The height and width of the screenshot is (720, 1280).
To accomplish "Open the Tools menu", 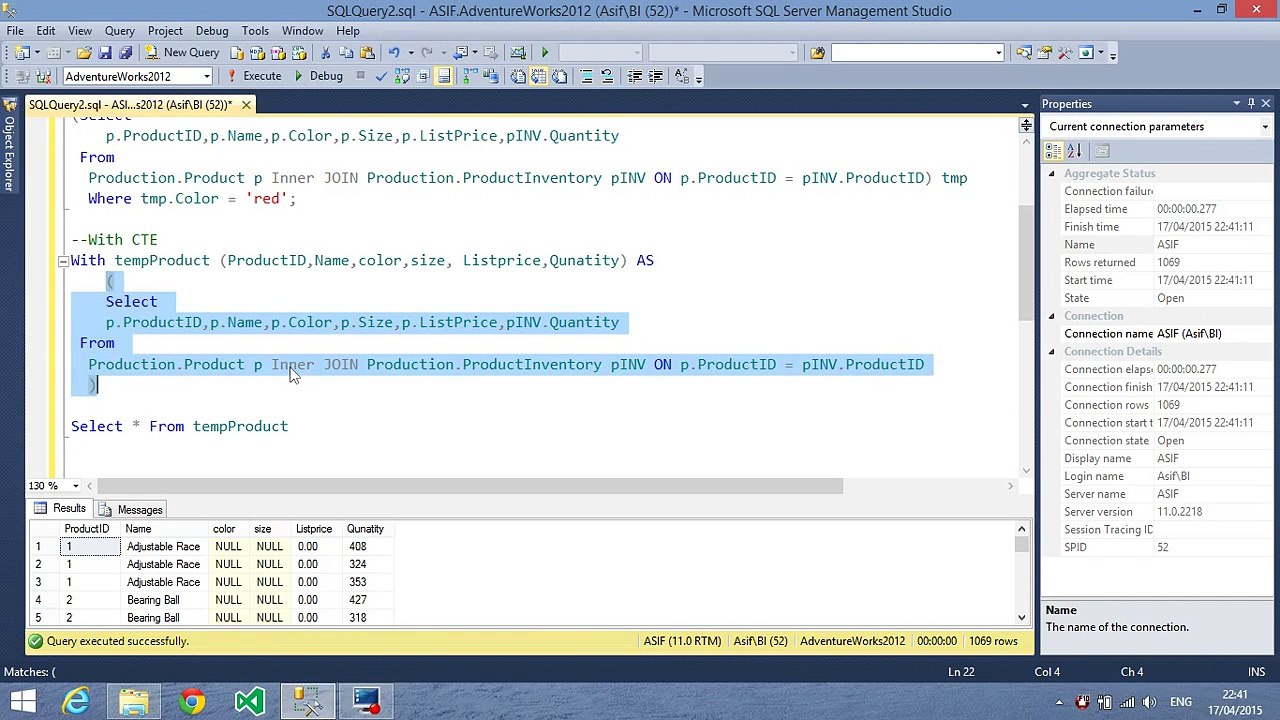I will coord(255,31).
